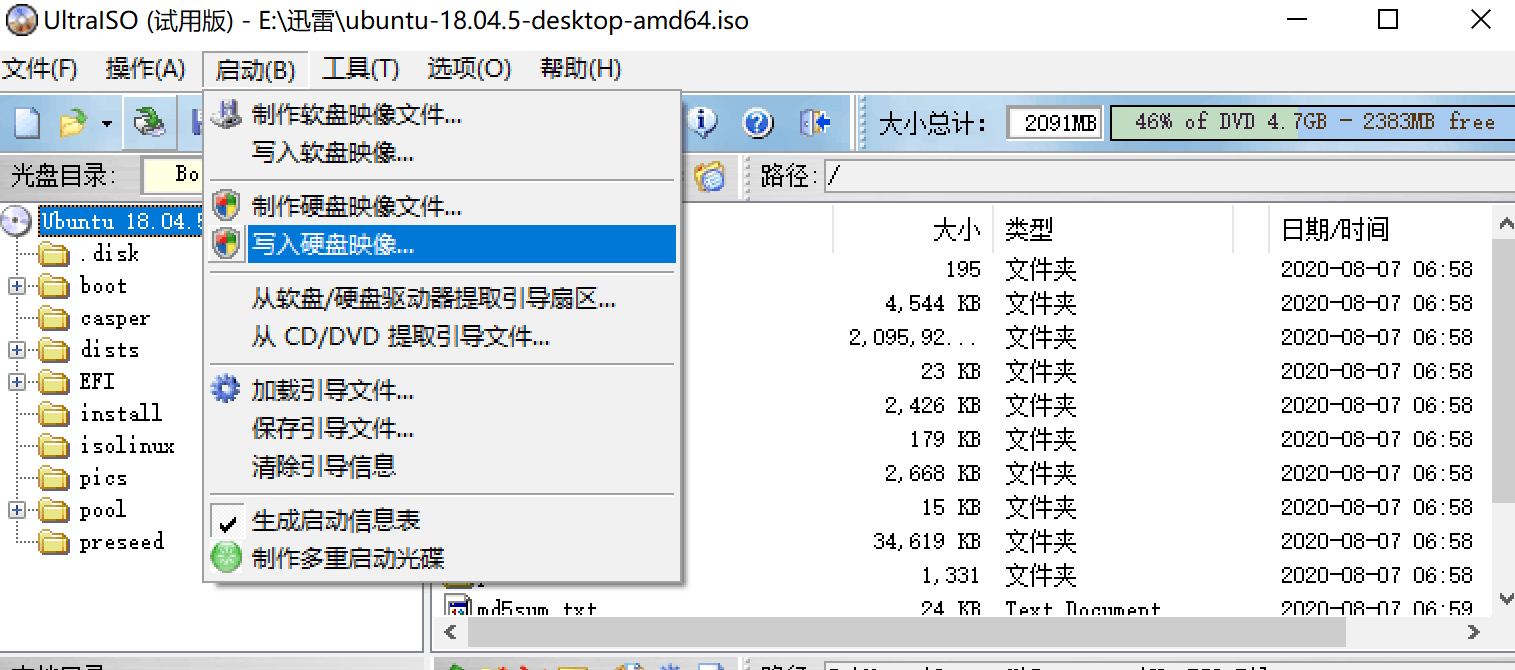
Task: Click the folder globe icon beside 路径
Action: [709, 176]
